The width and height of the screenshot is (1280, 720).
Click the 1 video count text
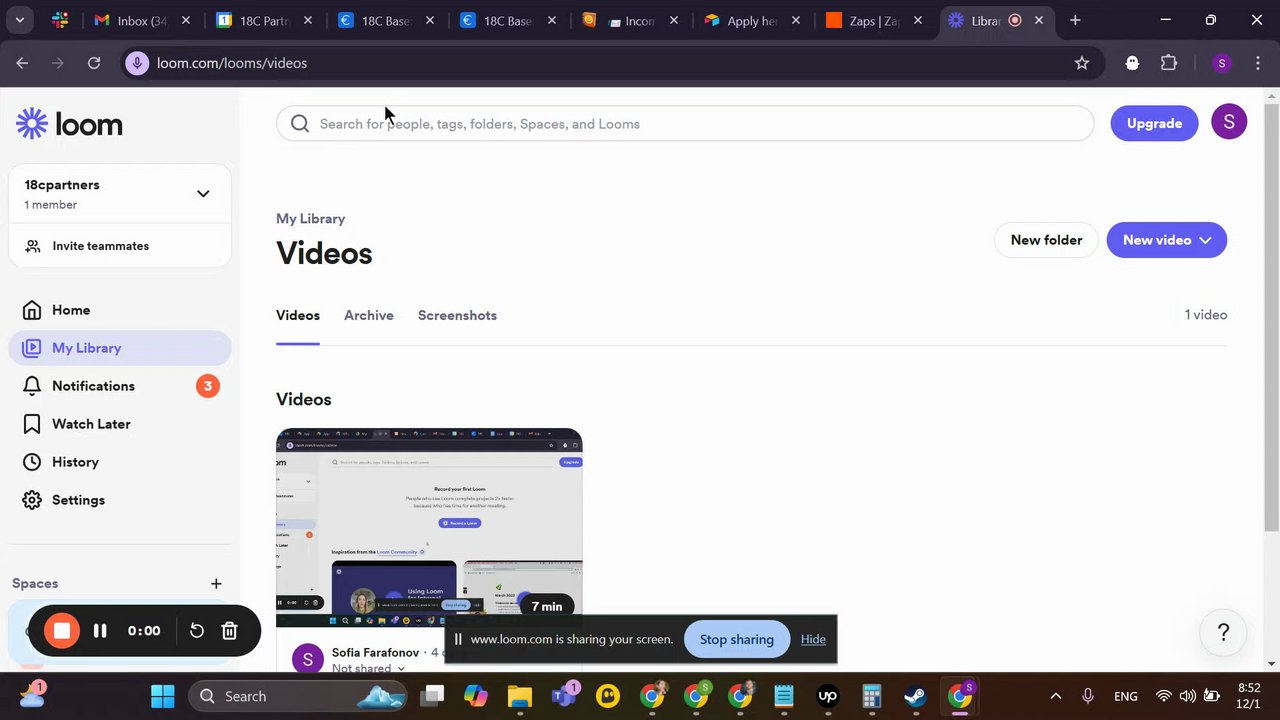(x=1206, y=315)
